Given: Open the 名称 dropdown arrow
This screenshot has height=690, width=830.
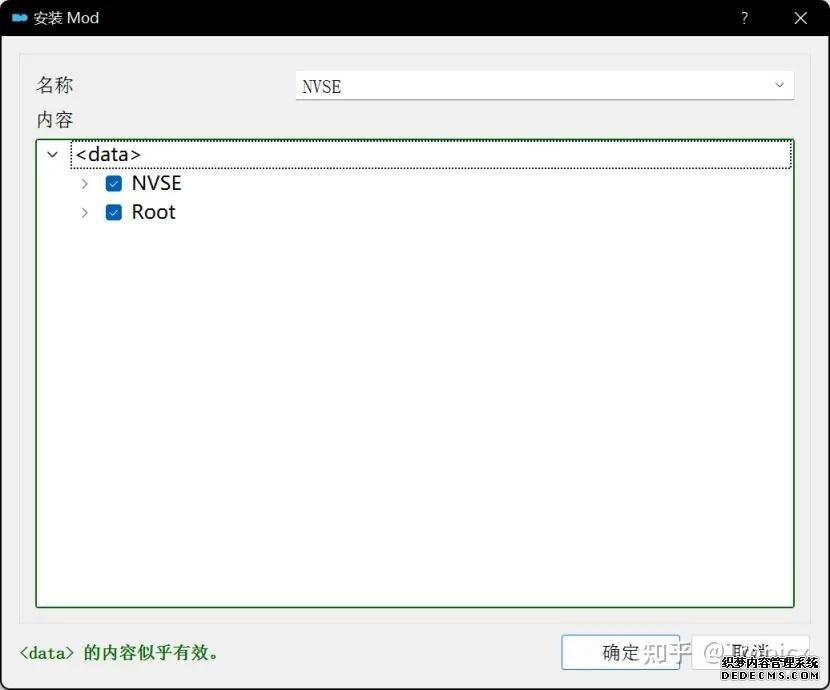Looking at the screenshot, I should [x=780, y=86].
